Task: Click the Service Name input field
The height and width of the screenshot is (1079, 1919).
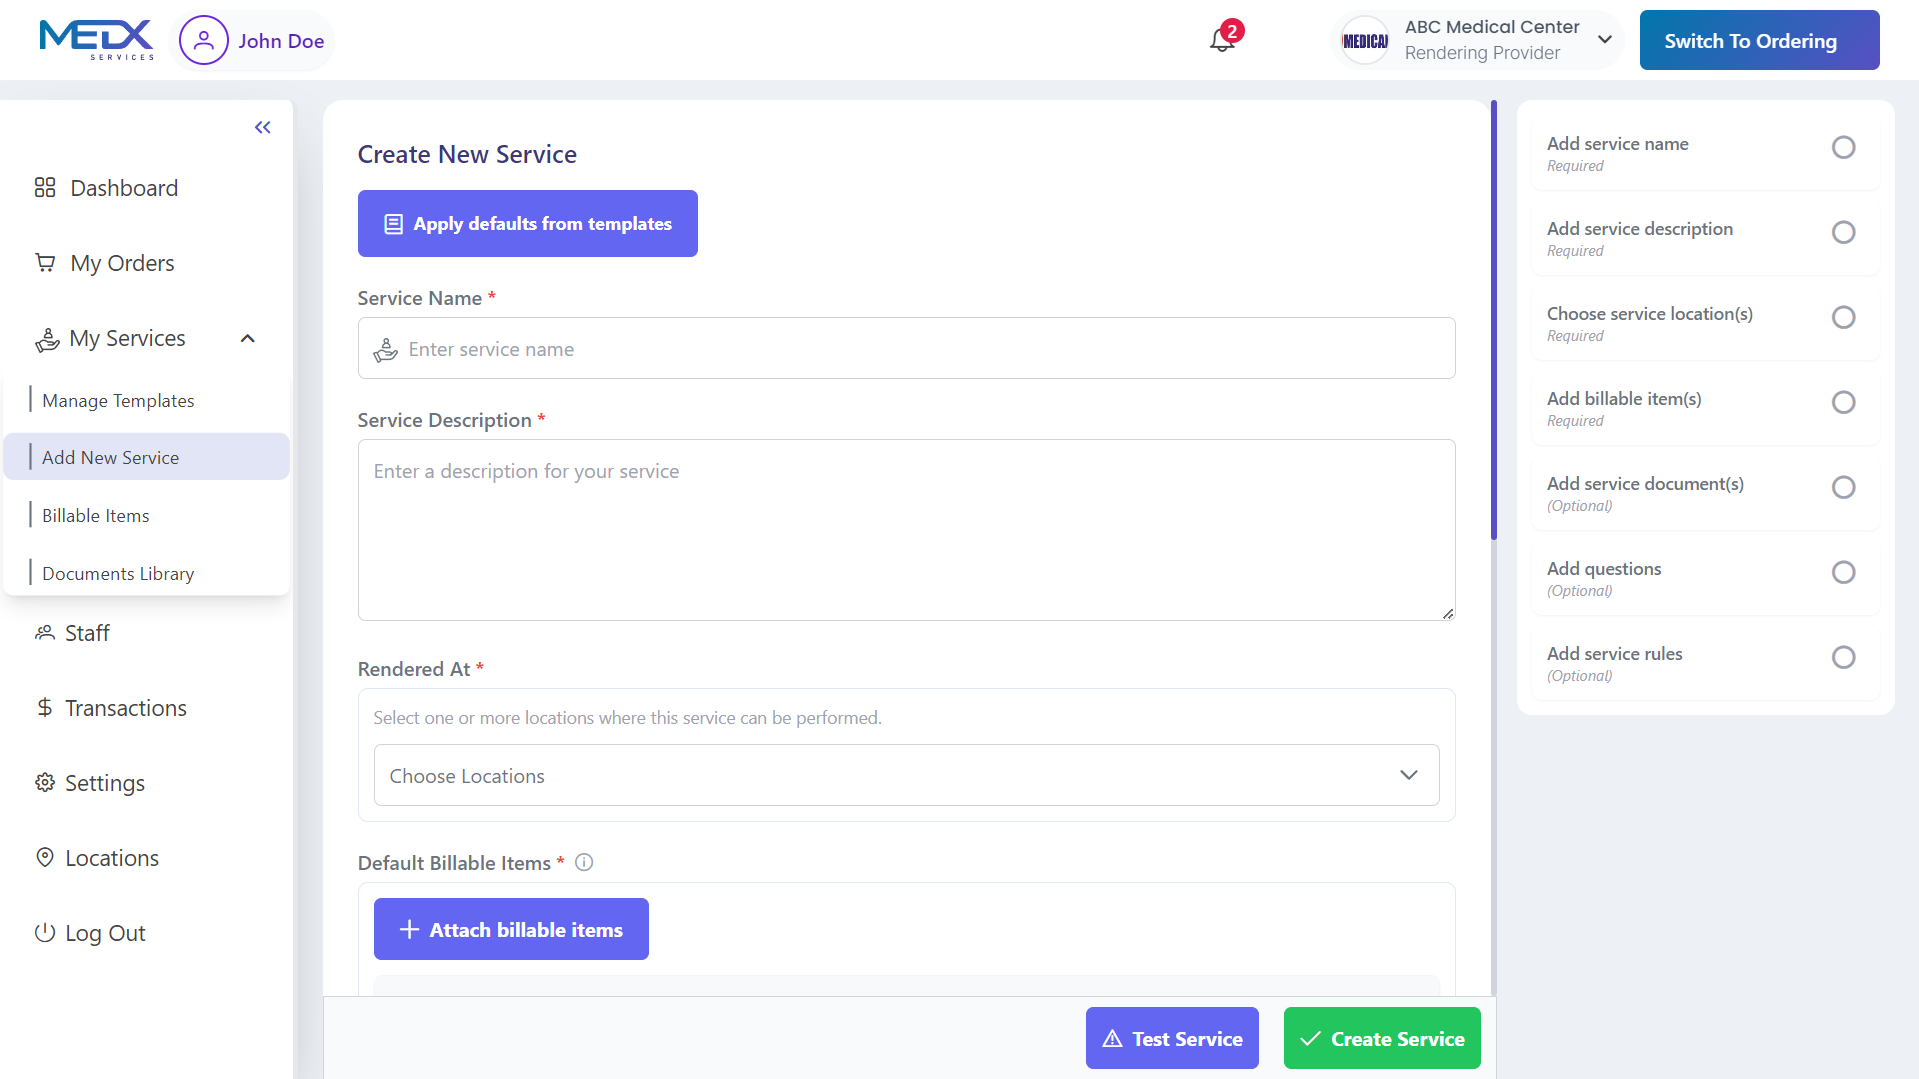Action: pos(906,349)
